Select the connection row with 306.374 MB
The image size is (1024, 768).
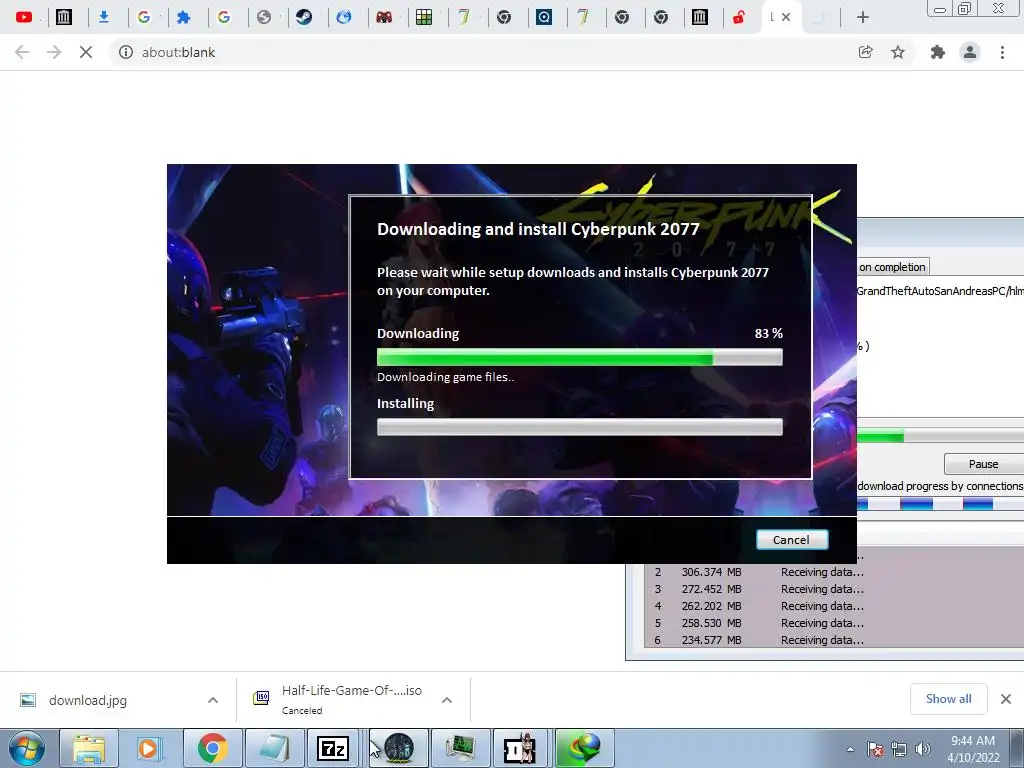(x=834, y=572)
